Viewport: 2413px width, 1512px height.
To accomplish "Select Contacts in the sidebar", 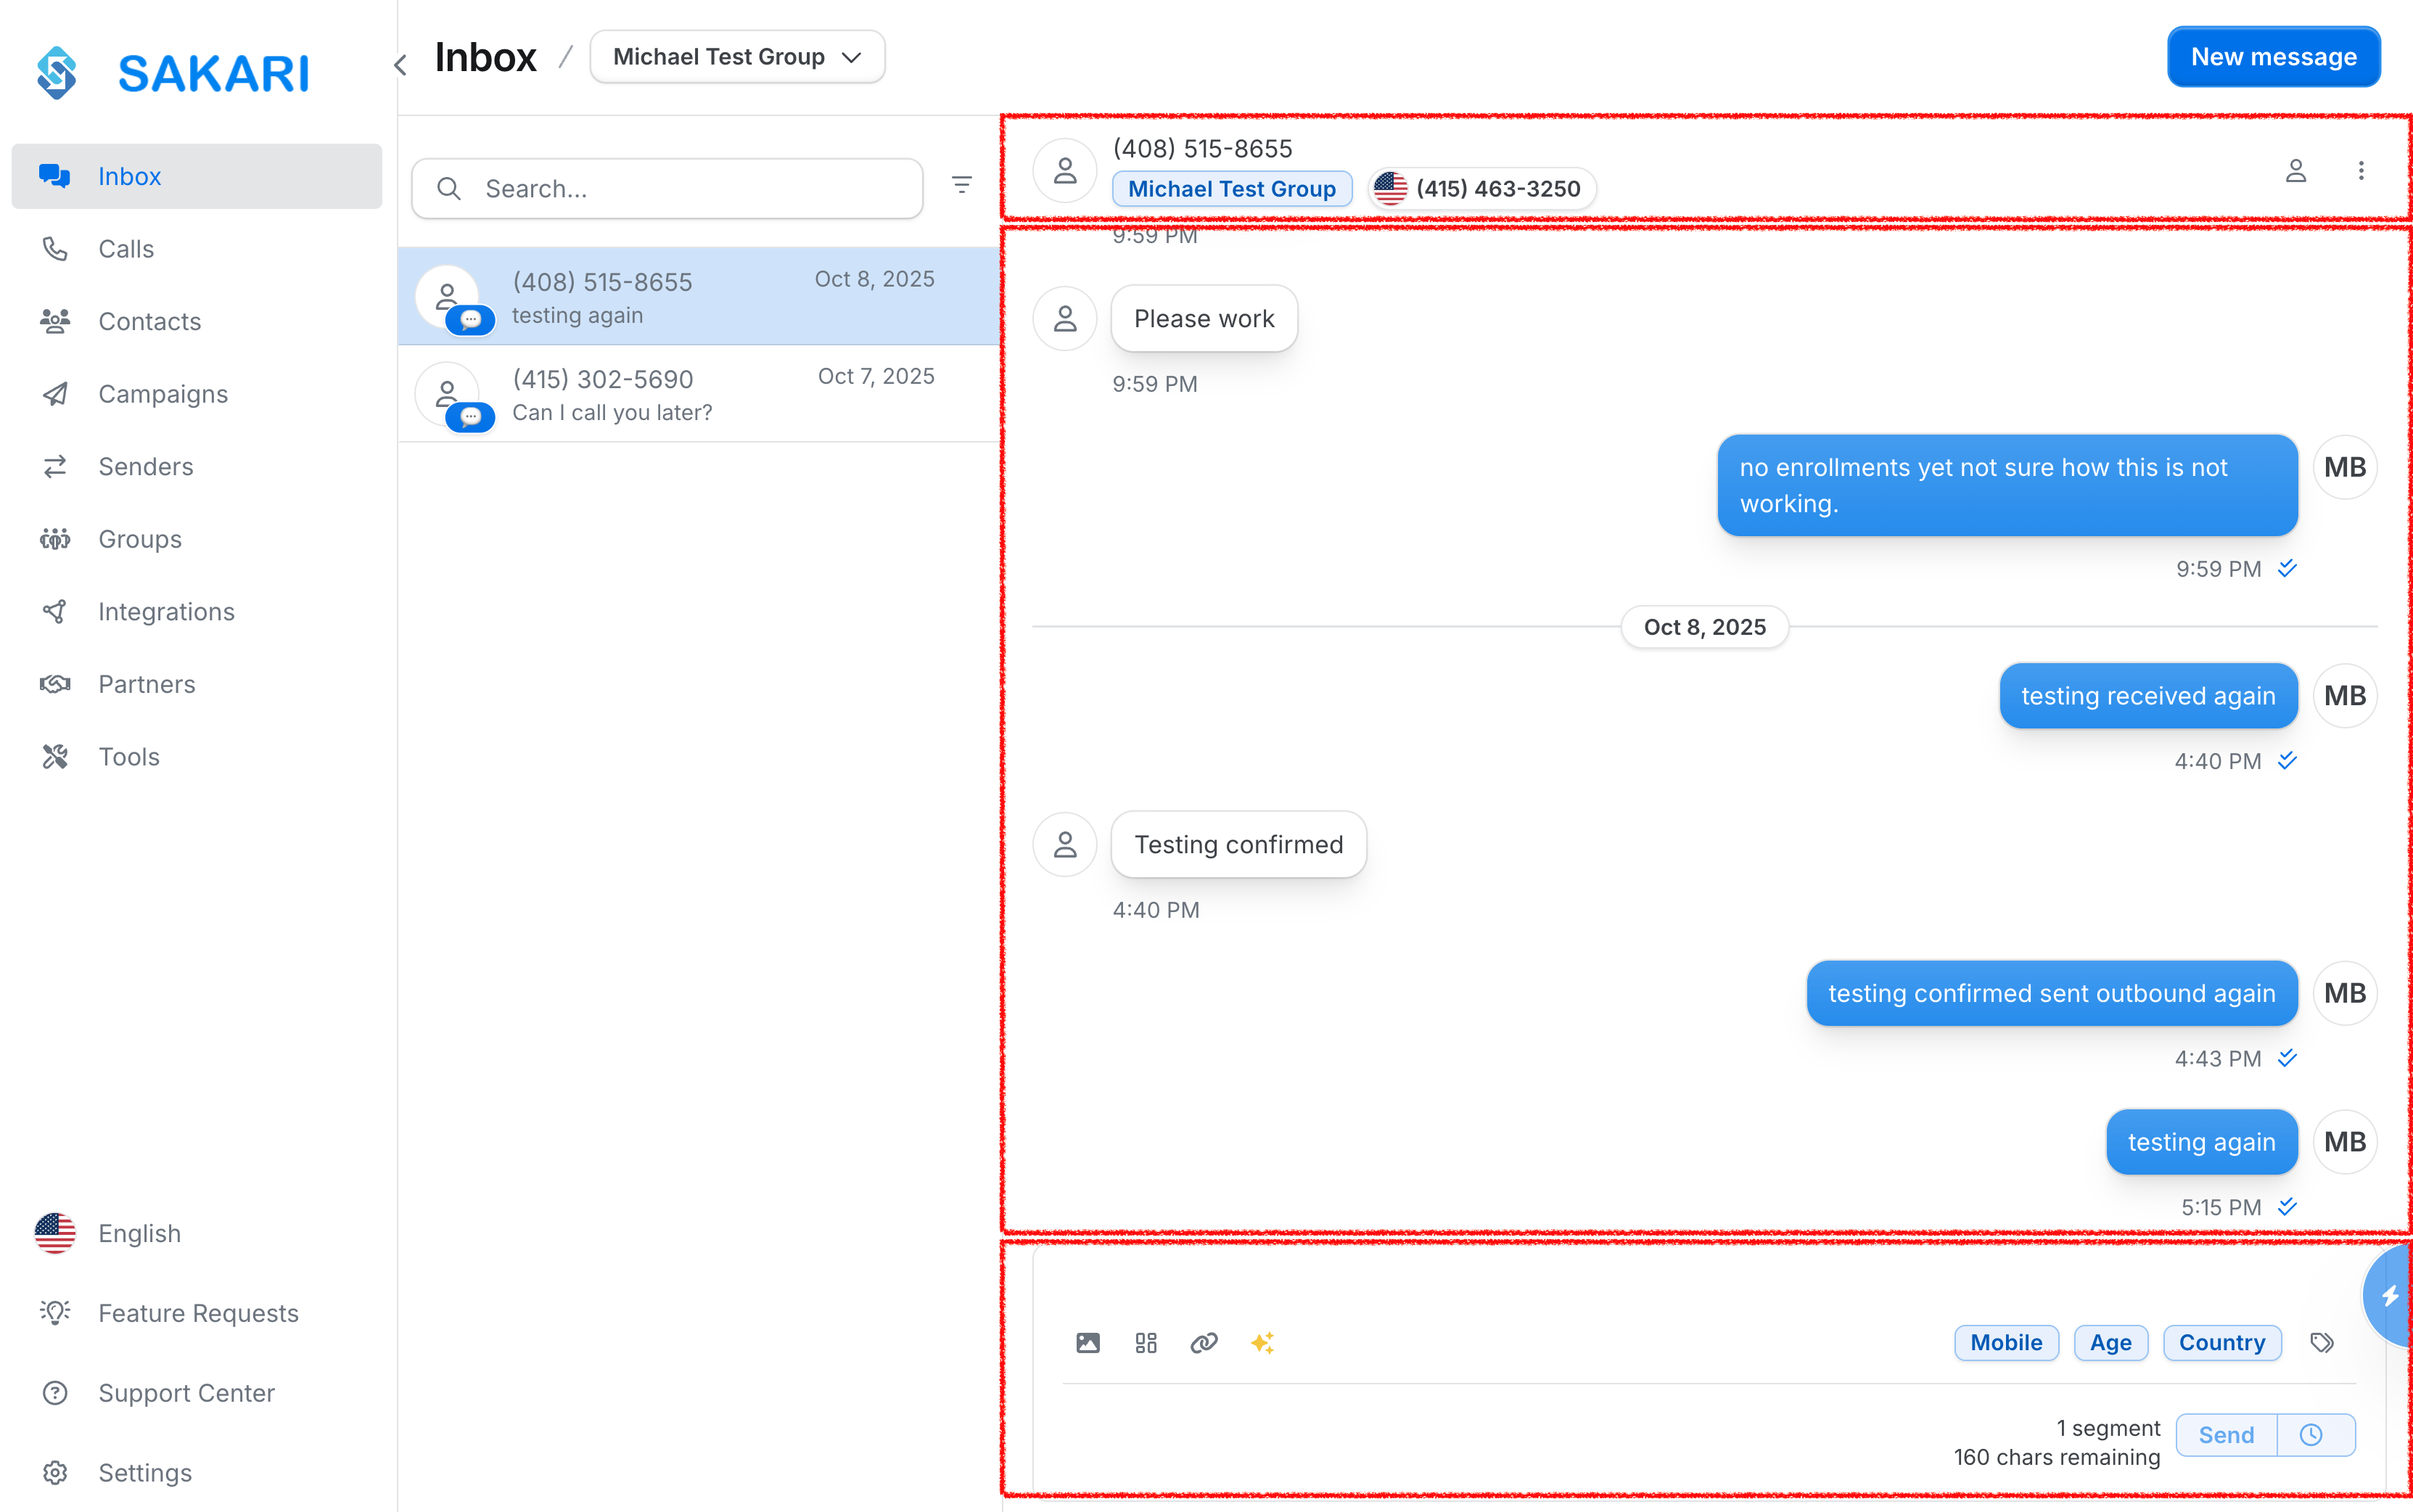I will 150,321.
